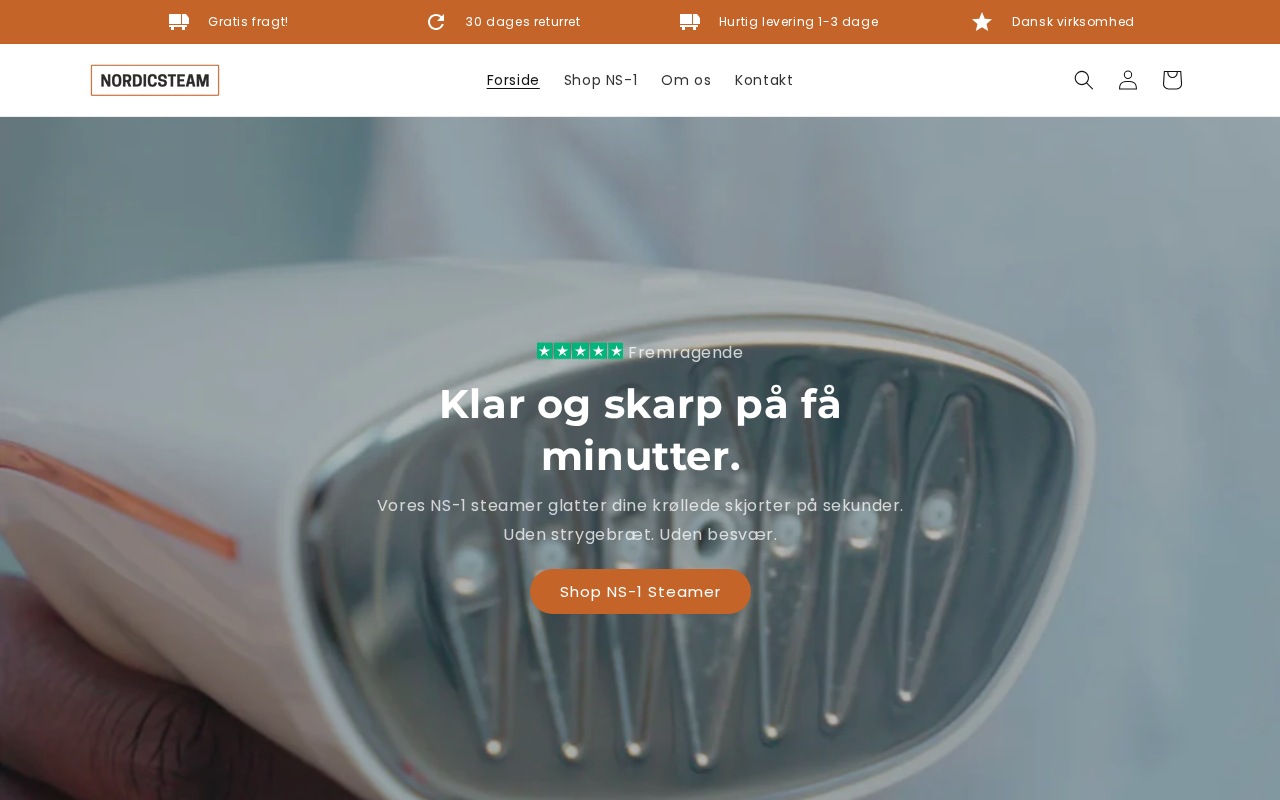Click the Klar og skarp headline
Image resolution: width=1280 pixels, height=800 pixels.
[640, 430]
